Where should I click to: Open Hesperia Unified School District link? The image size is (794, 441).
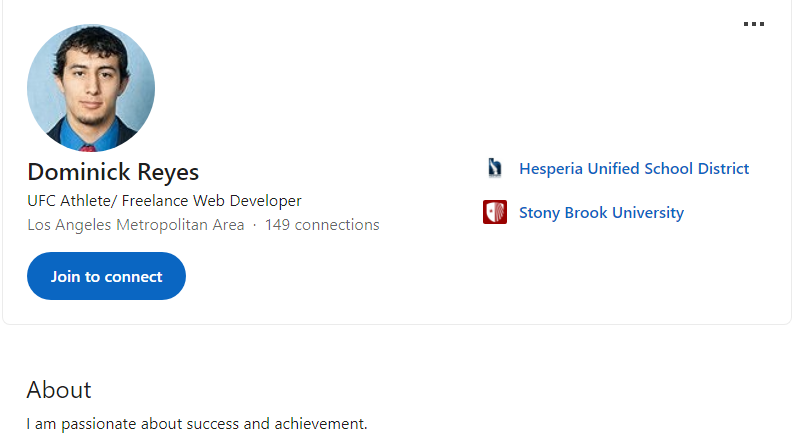pos(634,169)
